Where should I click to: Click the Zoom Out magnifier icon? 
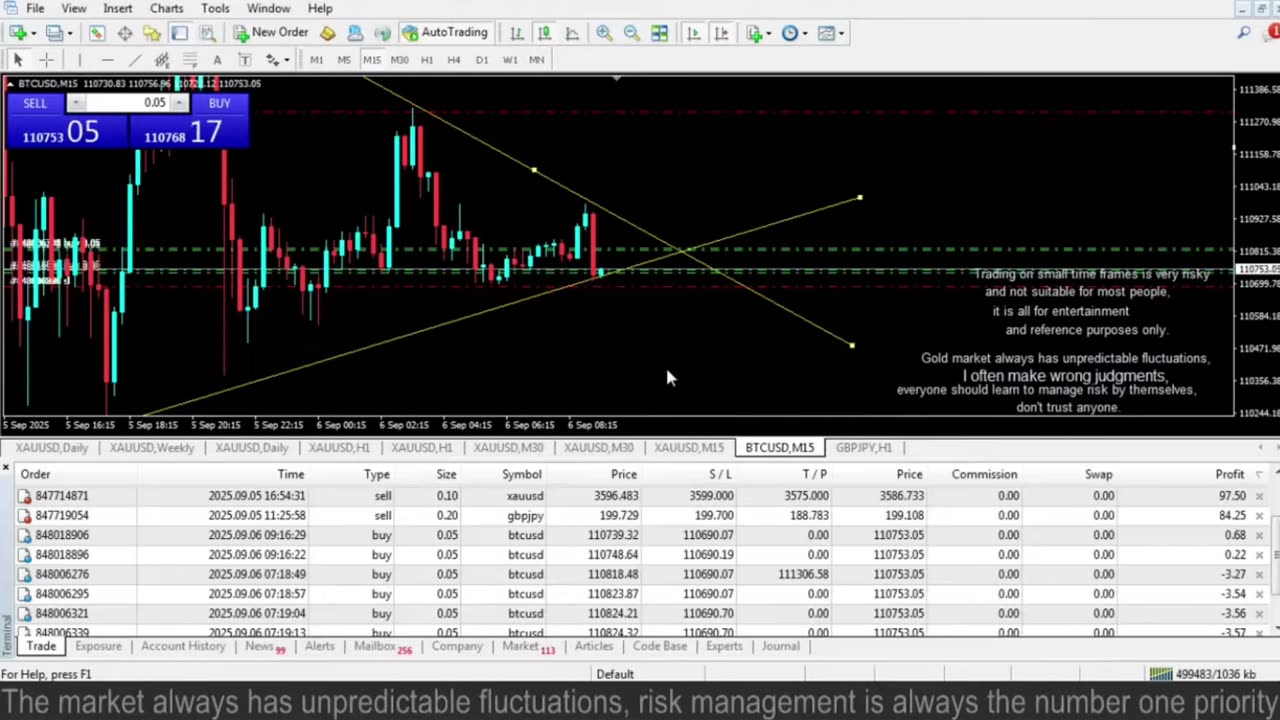click(632, 33)
